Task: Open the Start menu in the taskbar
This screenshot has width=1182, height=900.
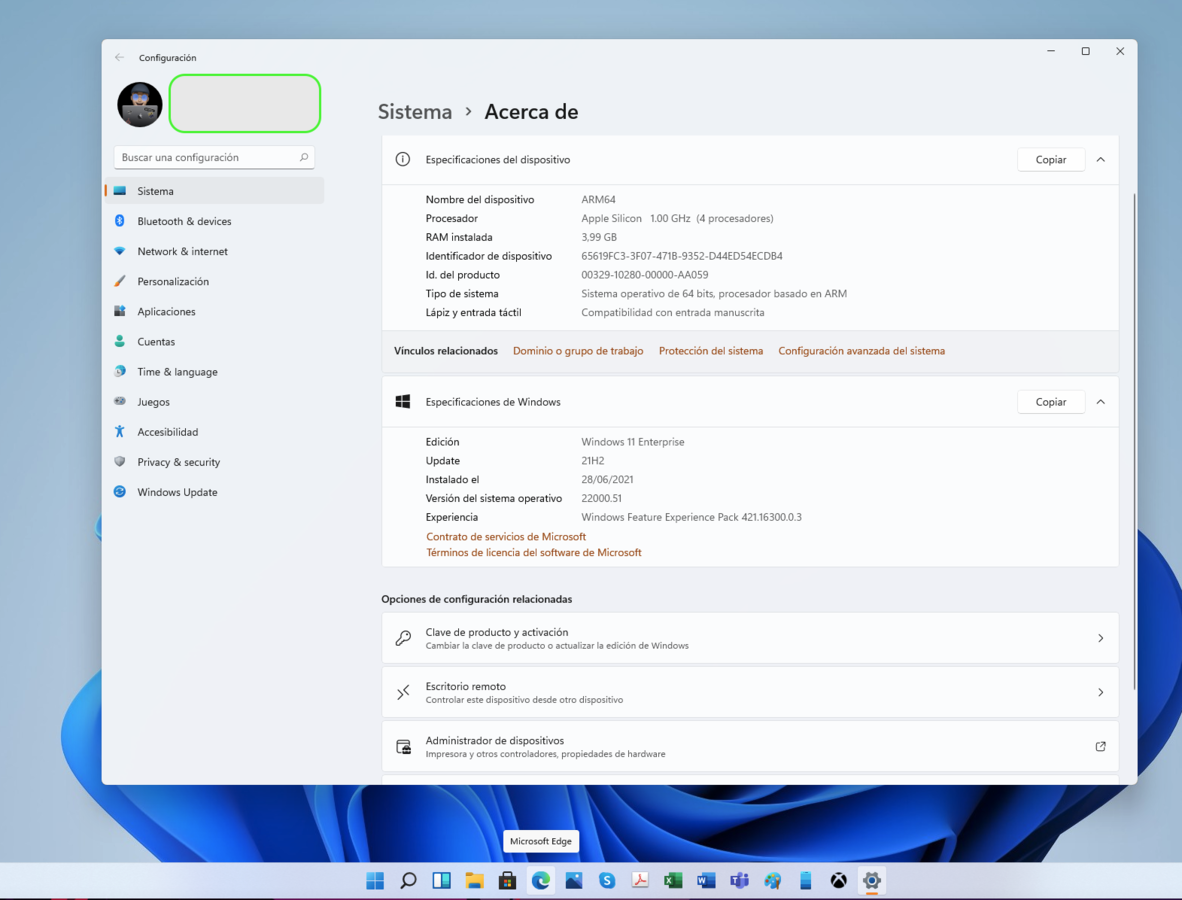Action: 375,880
